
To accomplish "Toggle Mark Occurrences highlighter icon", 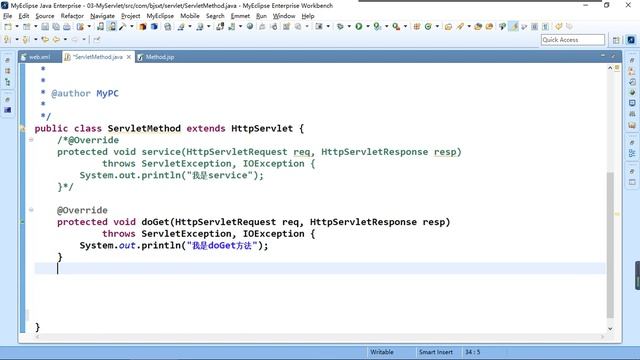I will point(514,27).
